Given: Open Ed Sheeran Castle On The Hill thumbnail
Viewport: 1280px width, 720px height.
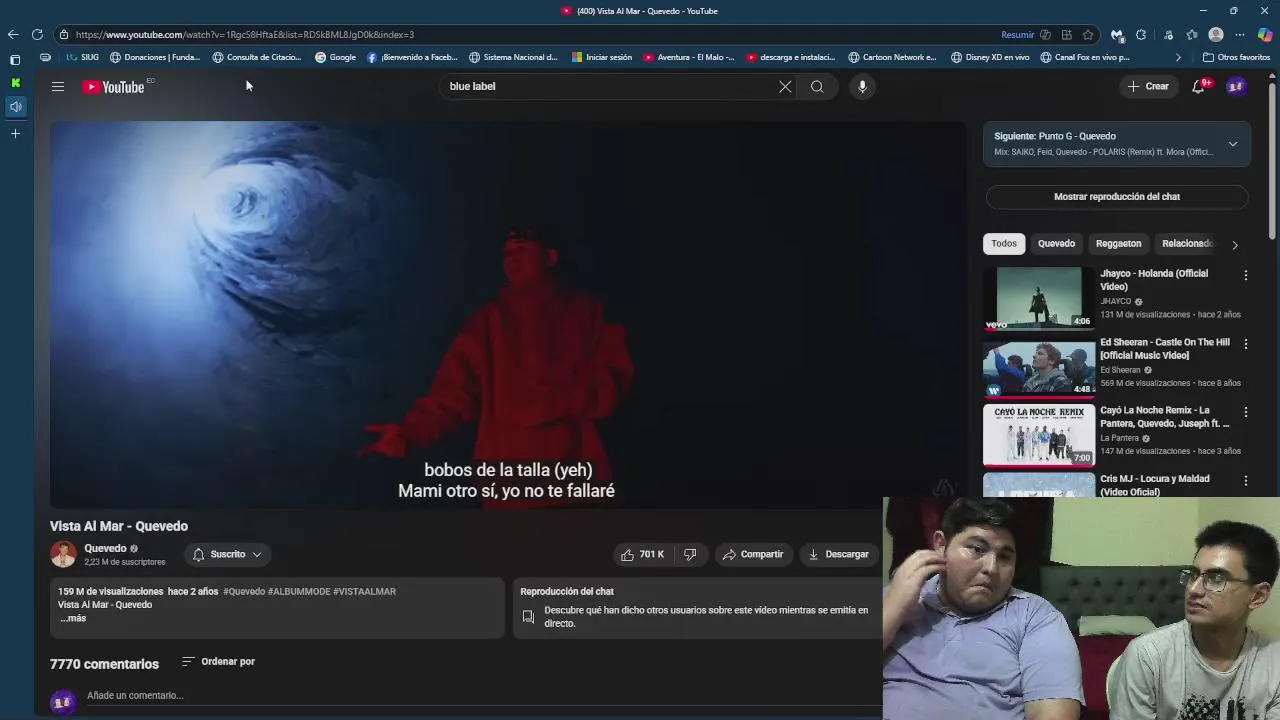Looking at the screenshot, I should 1039,367.
